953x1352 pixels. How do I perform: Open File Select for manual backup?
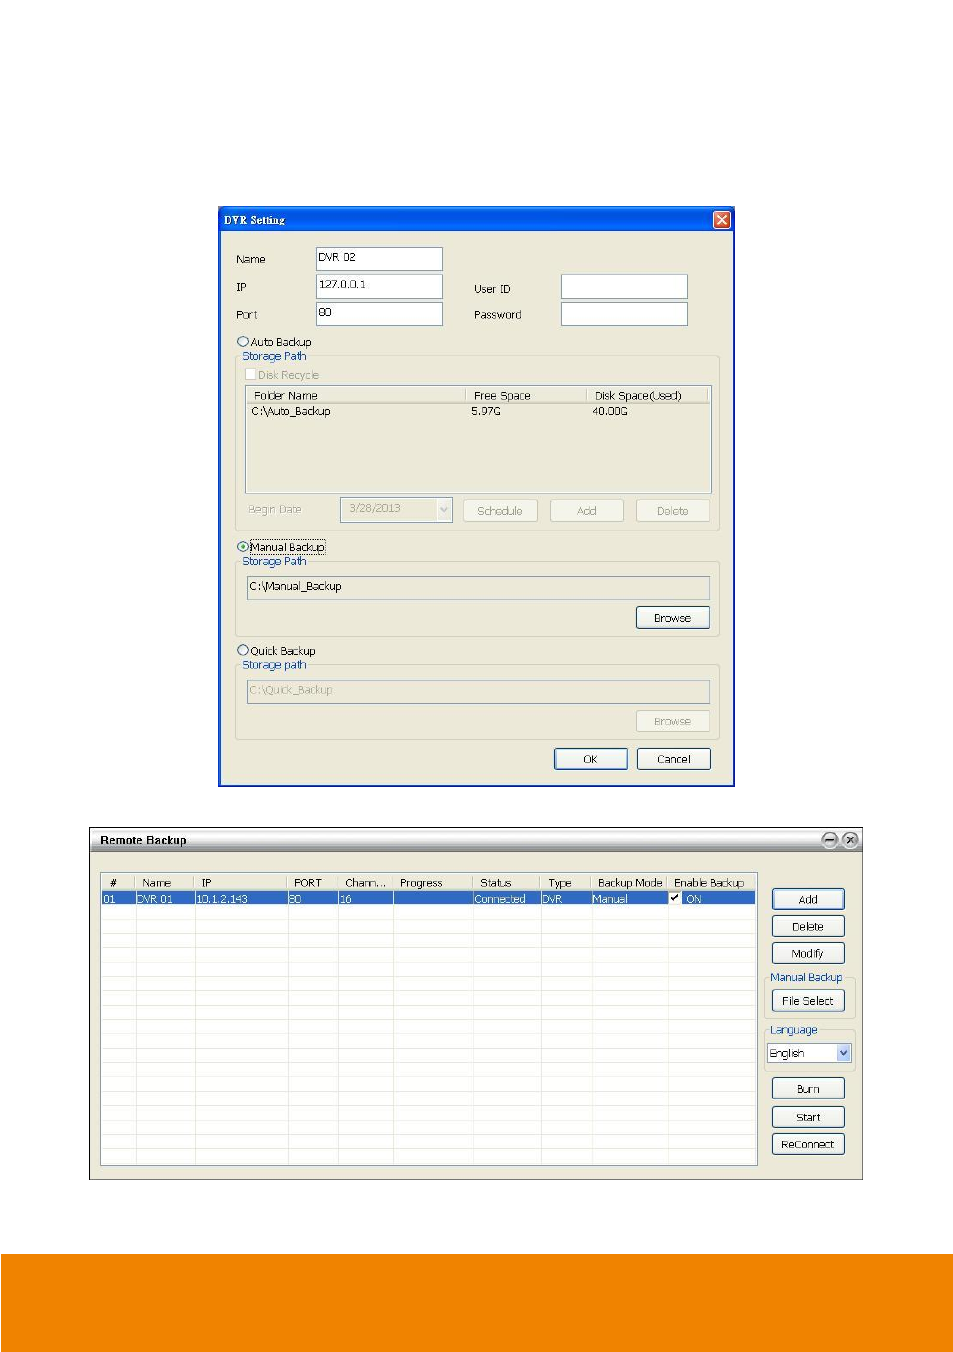[808, 1000]
